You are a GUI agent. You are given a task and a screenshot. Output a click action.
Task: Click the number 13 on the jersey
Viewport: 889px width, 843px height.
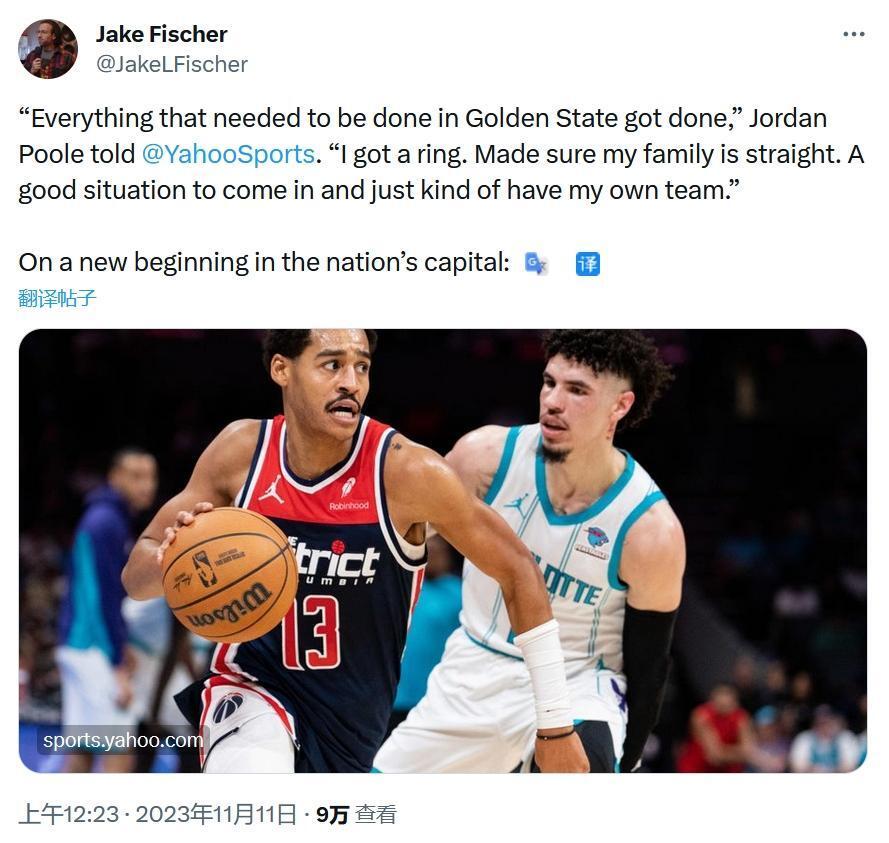[311, 632]
